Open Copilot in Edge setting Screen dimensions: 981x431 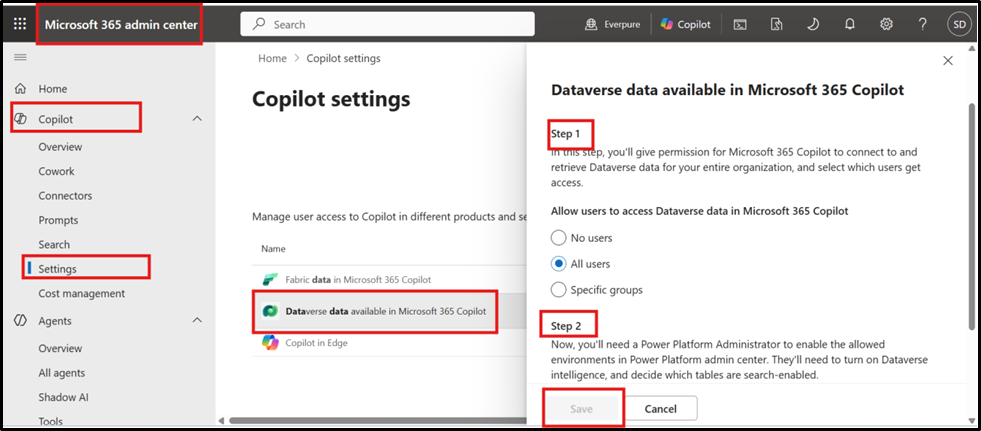(x=317, y=342)
